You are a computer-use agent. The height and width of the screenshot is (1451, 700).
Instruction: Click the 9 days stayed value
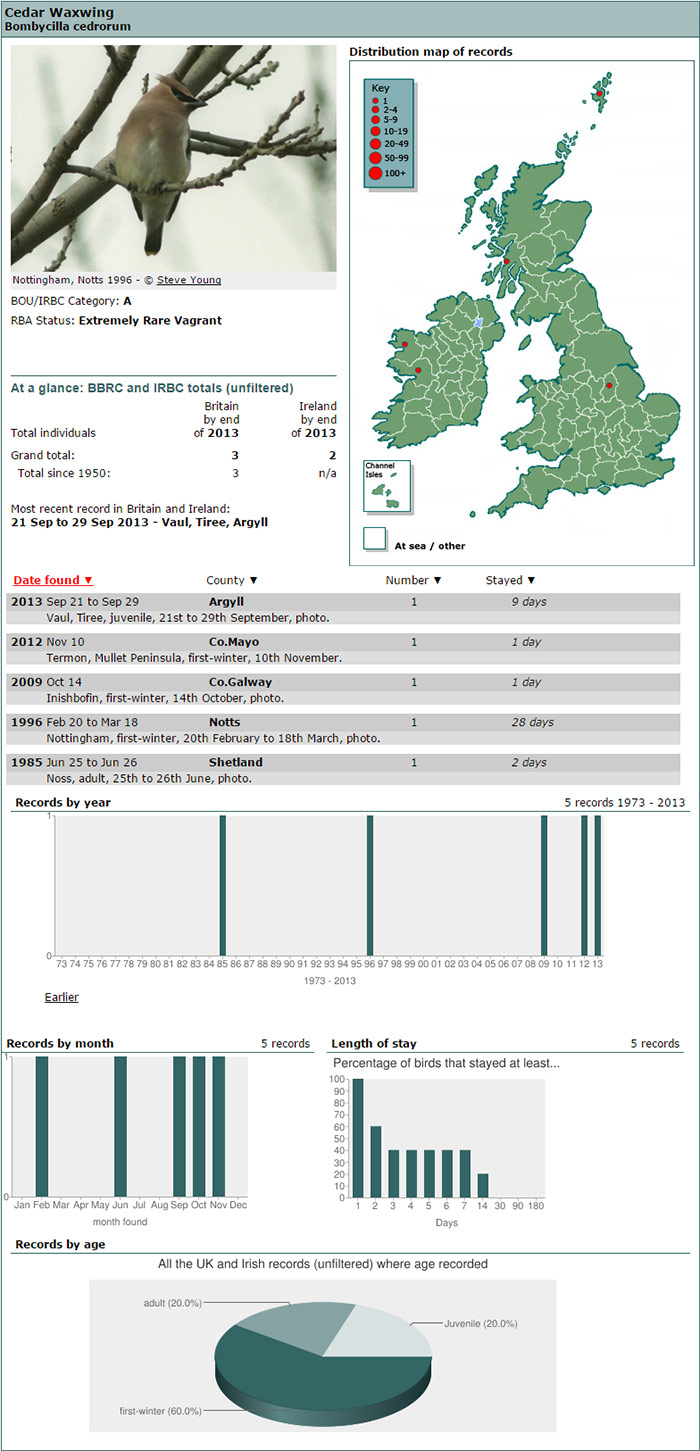(529, 602)
